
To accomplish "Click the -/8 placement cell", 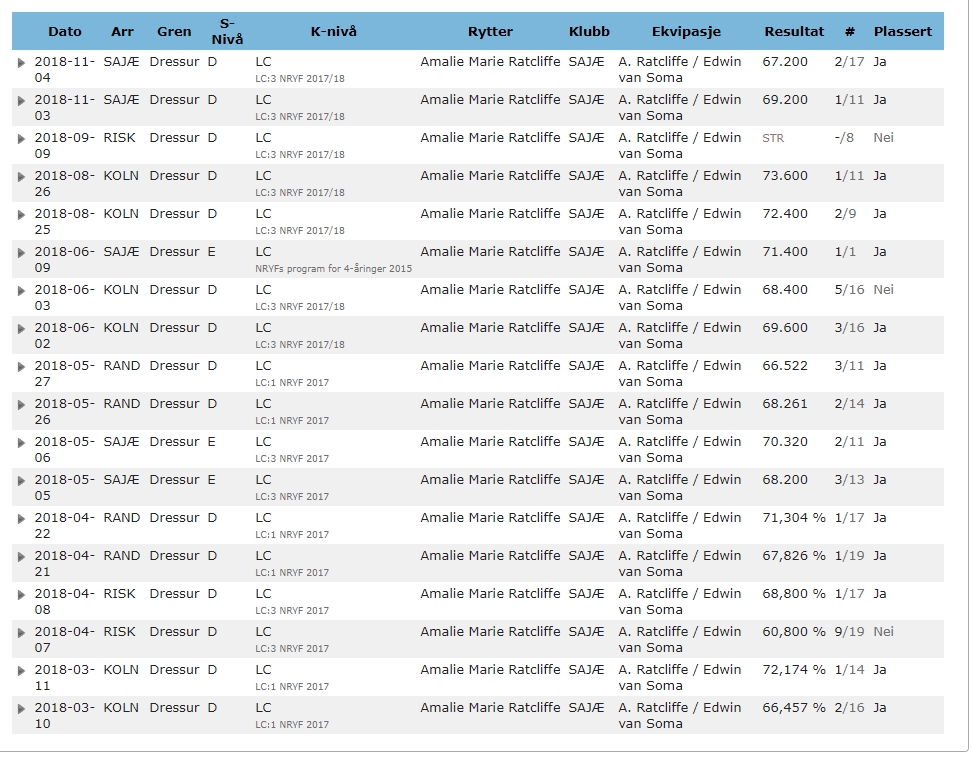I will [x=844, y=138].
